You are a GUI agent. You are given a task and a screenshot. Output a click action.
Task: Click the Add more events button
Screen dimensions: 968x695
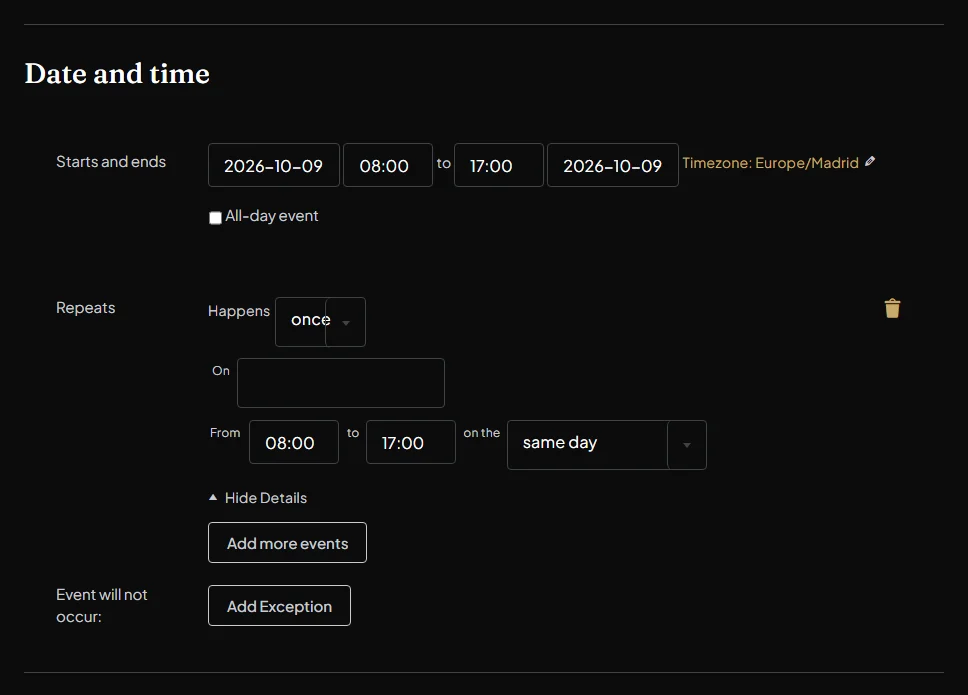[287, 543]
